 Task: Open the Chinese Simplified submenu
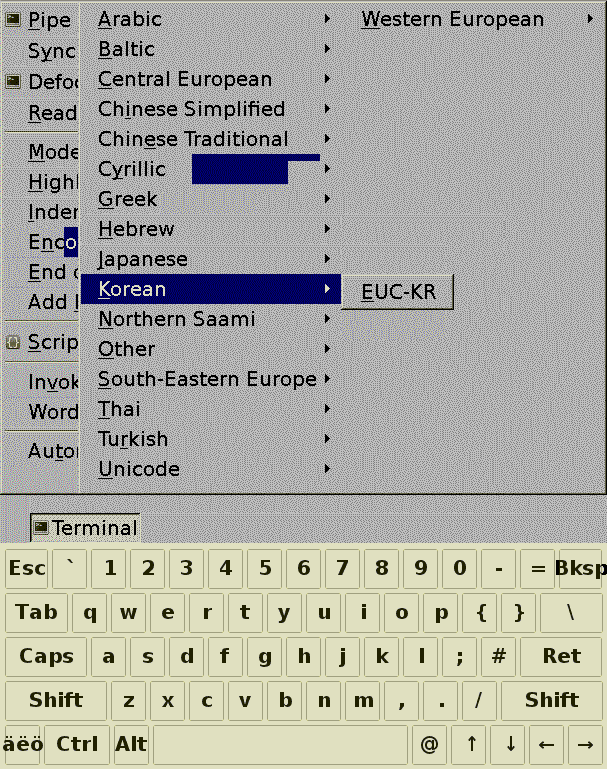[x=211, y=109]
